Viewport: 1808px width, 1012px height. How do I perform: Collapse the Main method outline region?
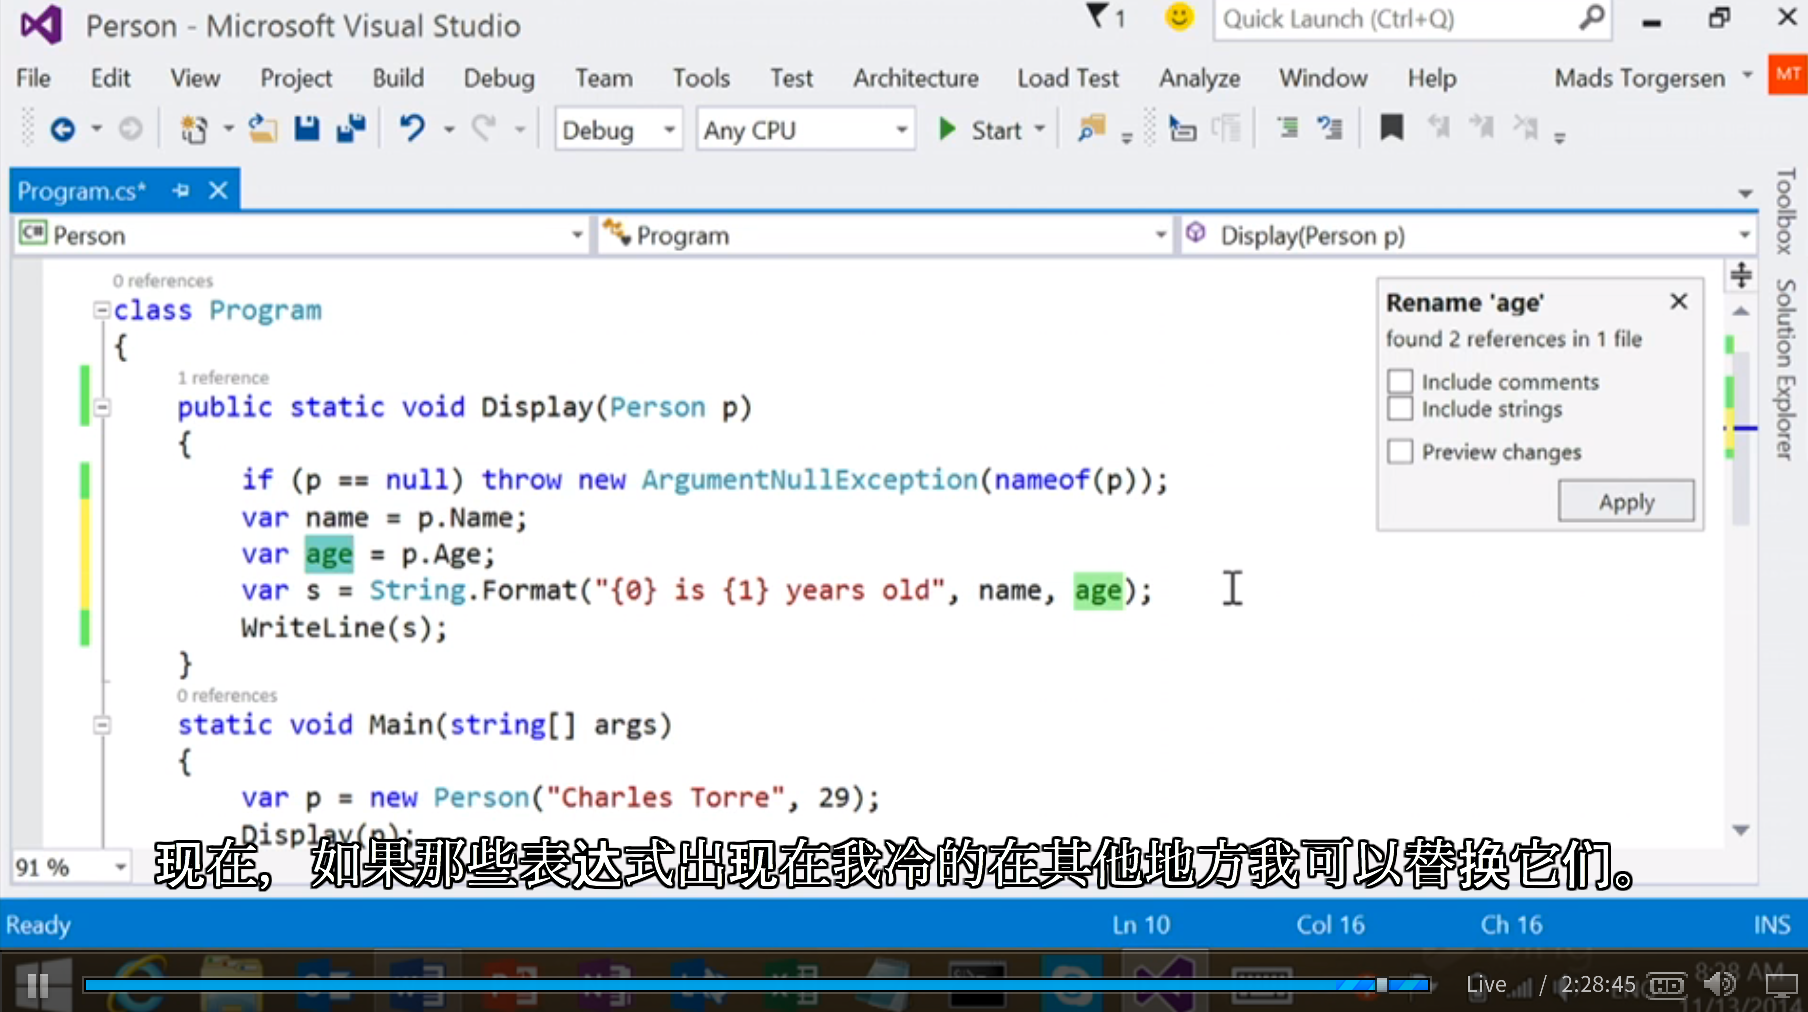click(x=102, y=725)
